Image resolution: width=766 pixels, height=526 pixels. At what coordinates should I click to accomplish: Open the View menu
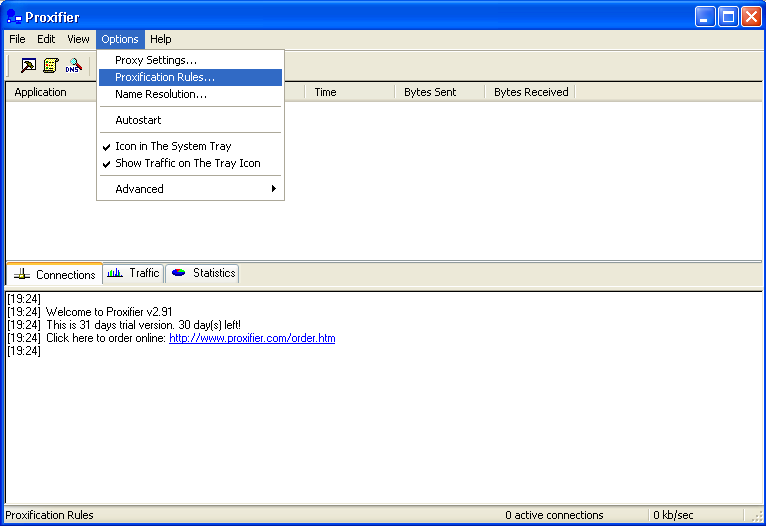click(78, 39)
